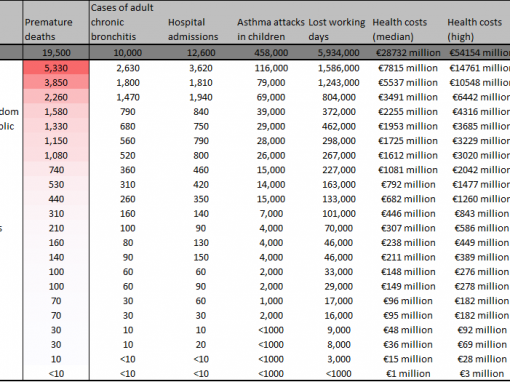
Task: Click the median cost cell €792 million
Action: [x=408, y=184]
